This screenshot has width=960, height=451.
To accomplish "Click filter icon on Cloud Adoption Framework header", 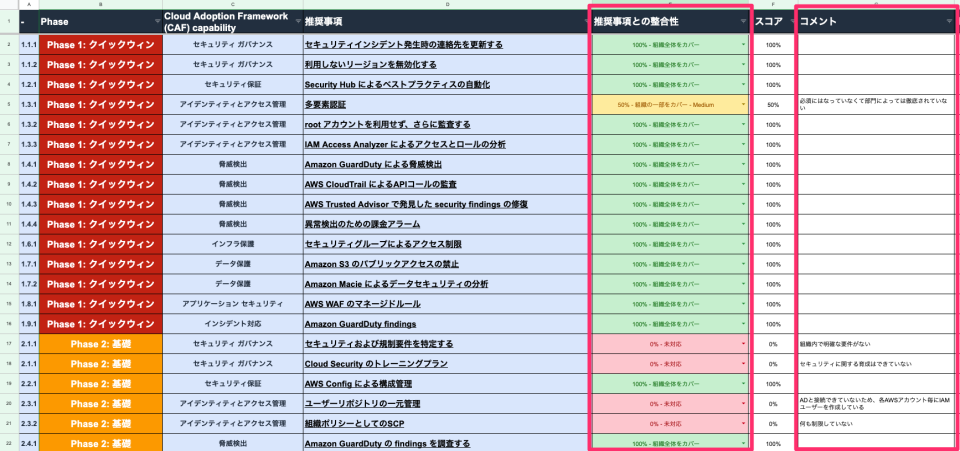I will tap(295, 22).
